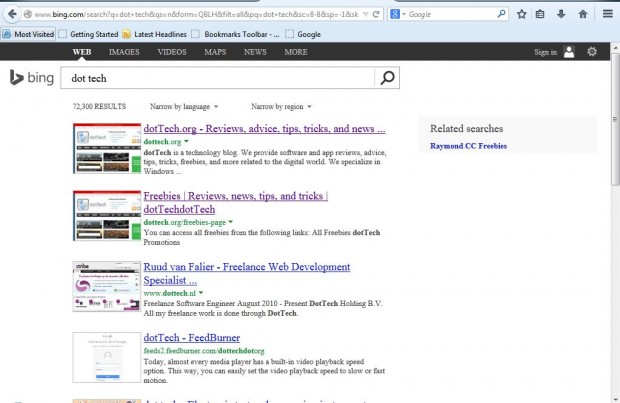Open the Google bookmark in the toolbar
620x403 pixels.
click(303, 34)
